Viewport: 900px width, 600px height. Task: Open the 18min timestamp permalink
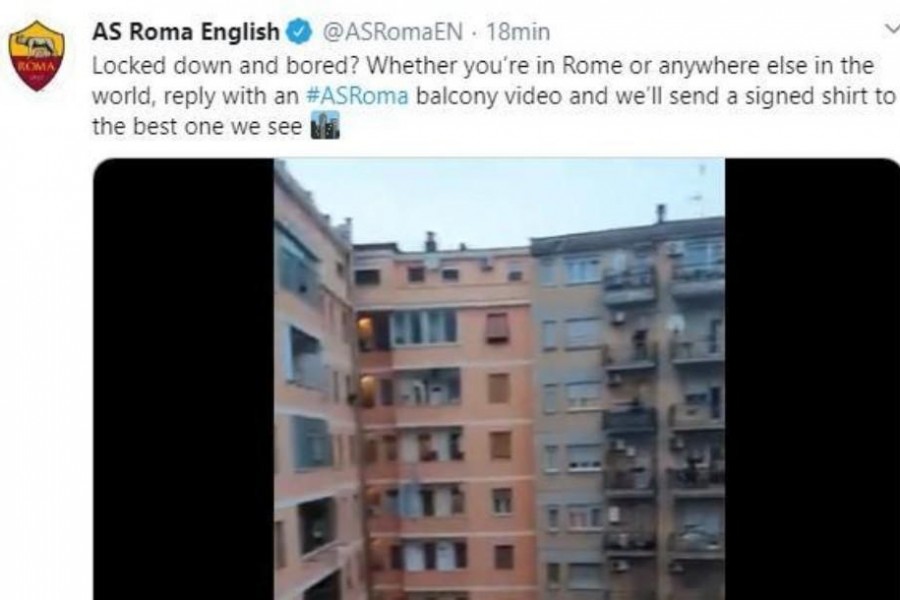tap(518, 32)
